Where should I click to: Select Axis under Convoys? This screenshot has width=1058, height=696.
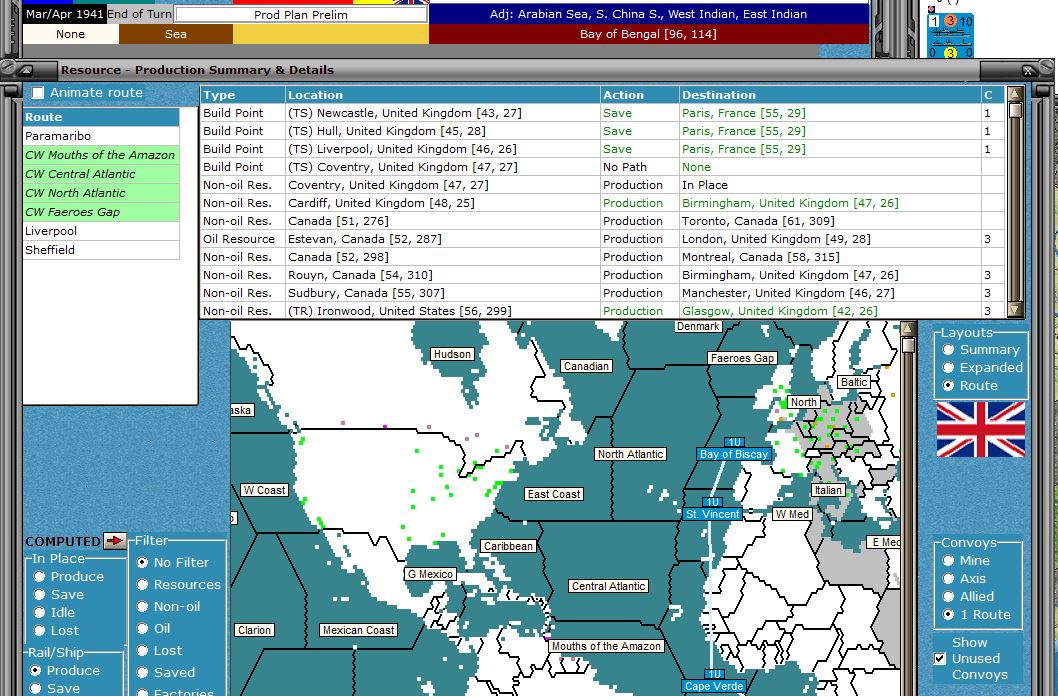[949, 579]
